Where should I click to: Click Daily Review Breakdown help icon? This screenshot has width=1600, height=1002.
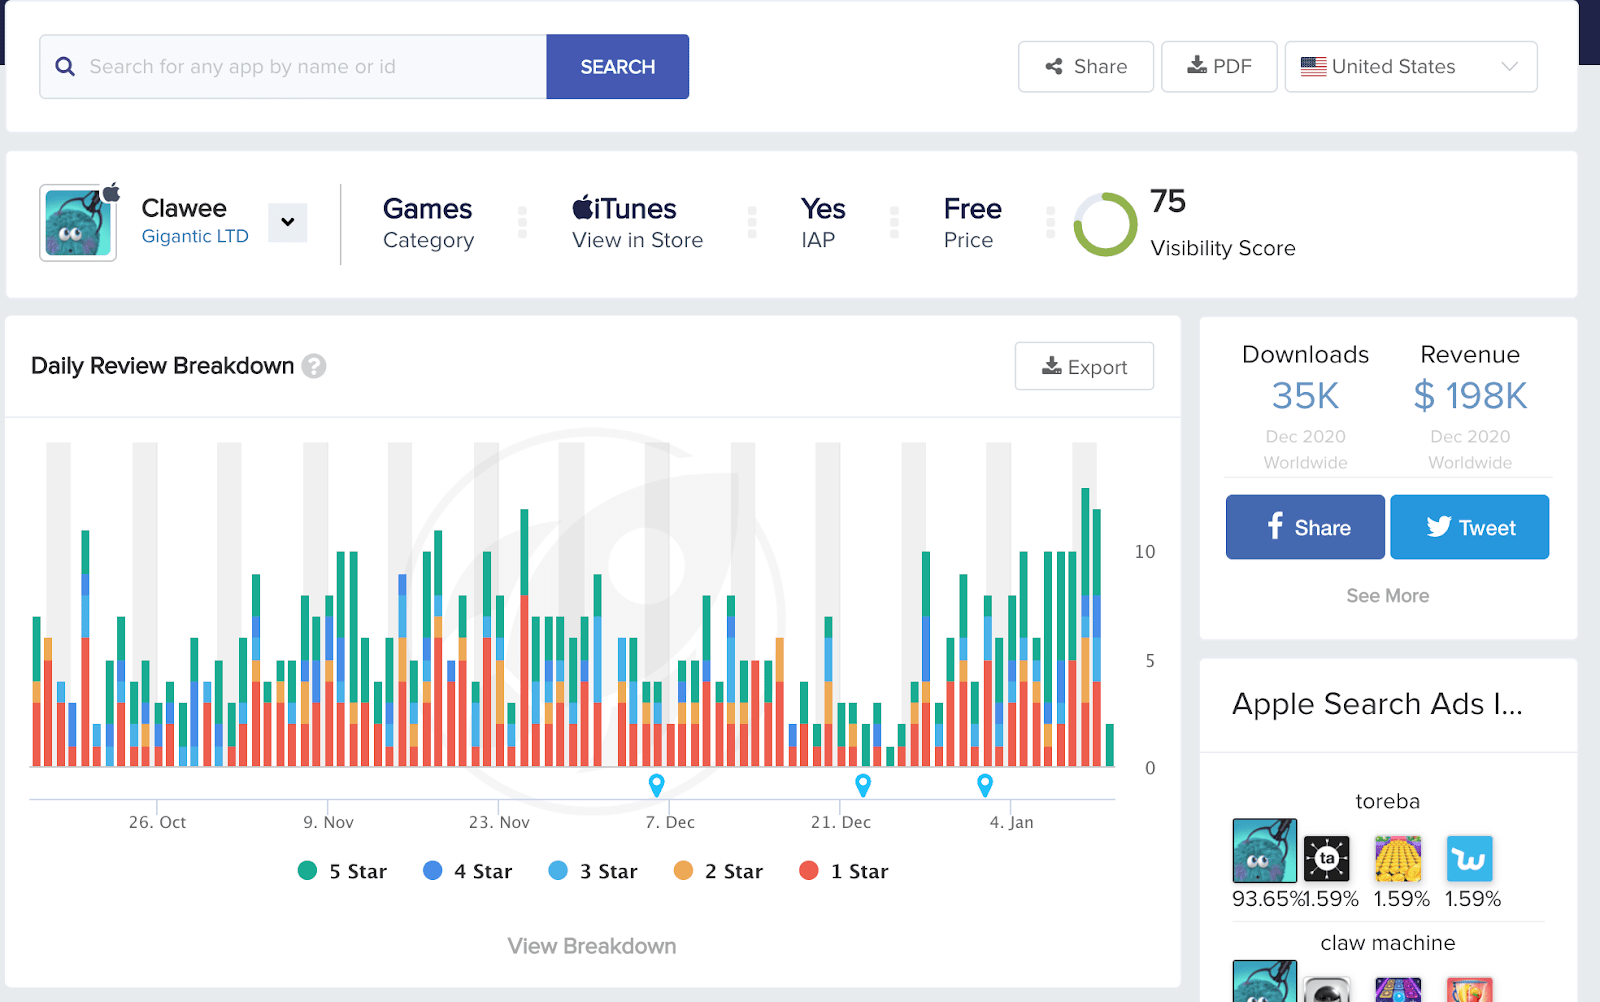(x=314, y=366)
